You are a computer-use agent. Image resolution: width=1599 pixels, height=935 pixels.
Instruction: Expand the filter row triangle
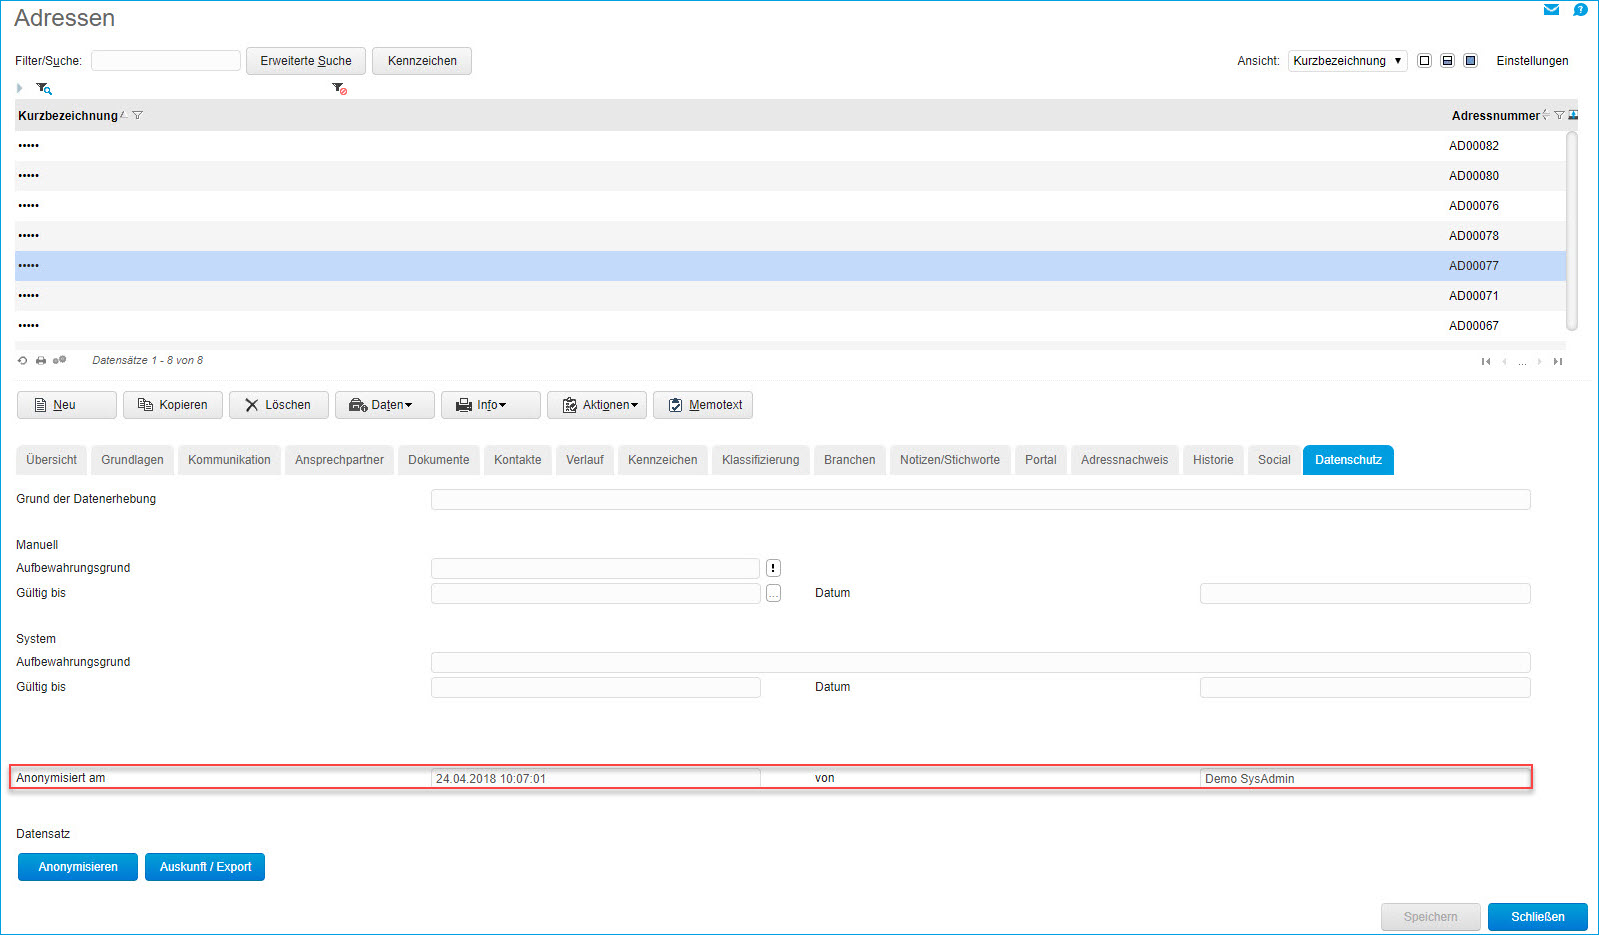point(19,88)
